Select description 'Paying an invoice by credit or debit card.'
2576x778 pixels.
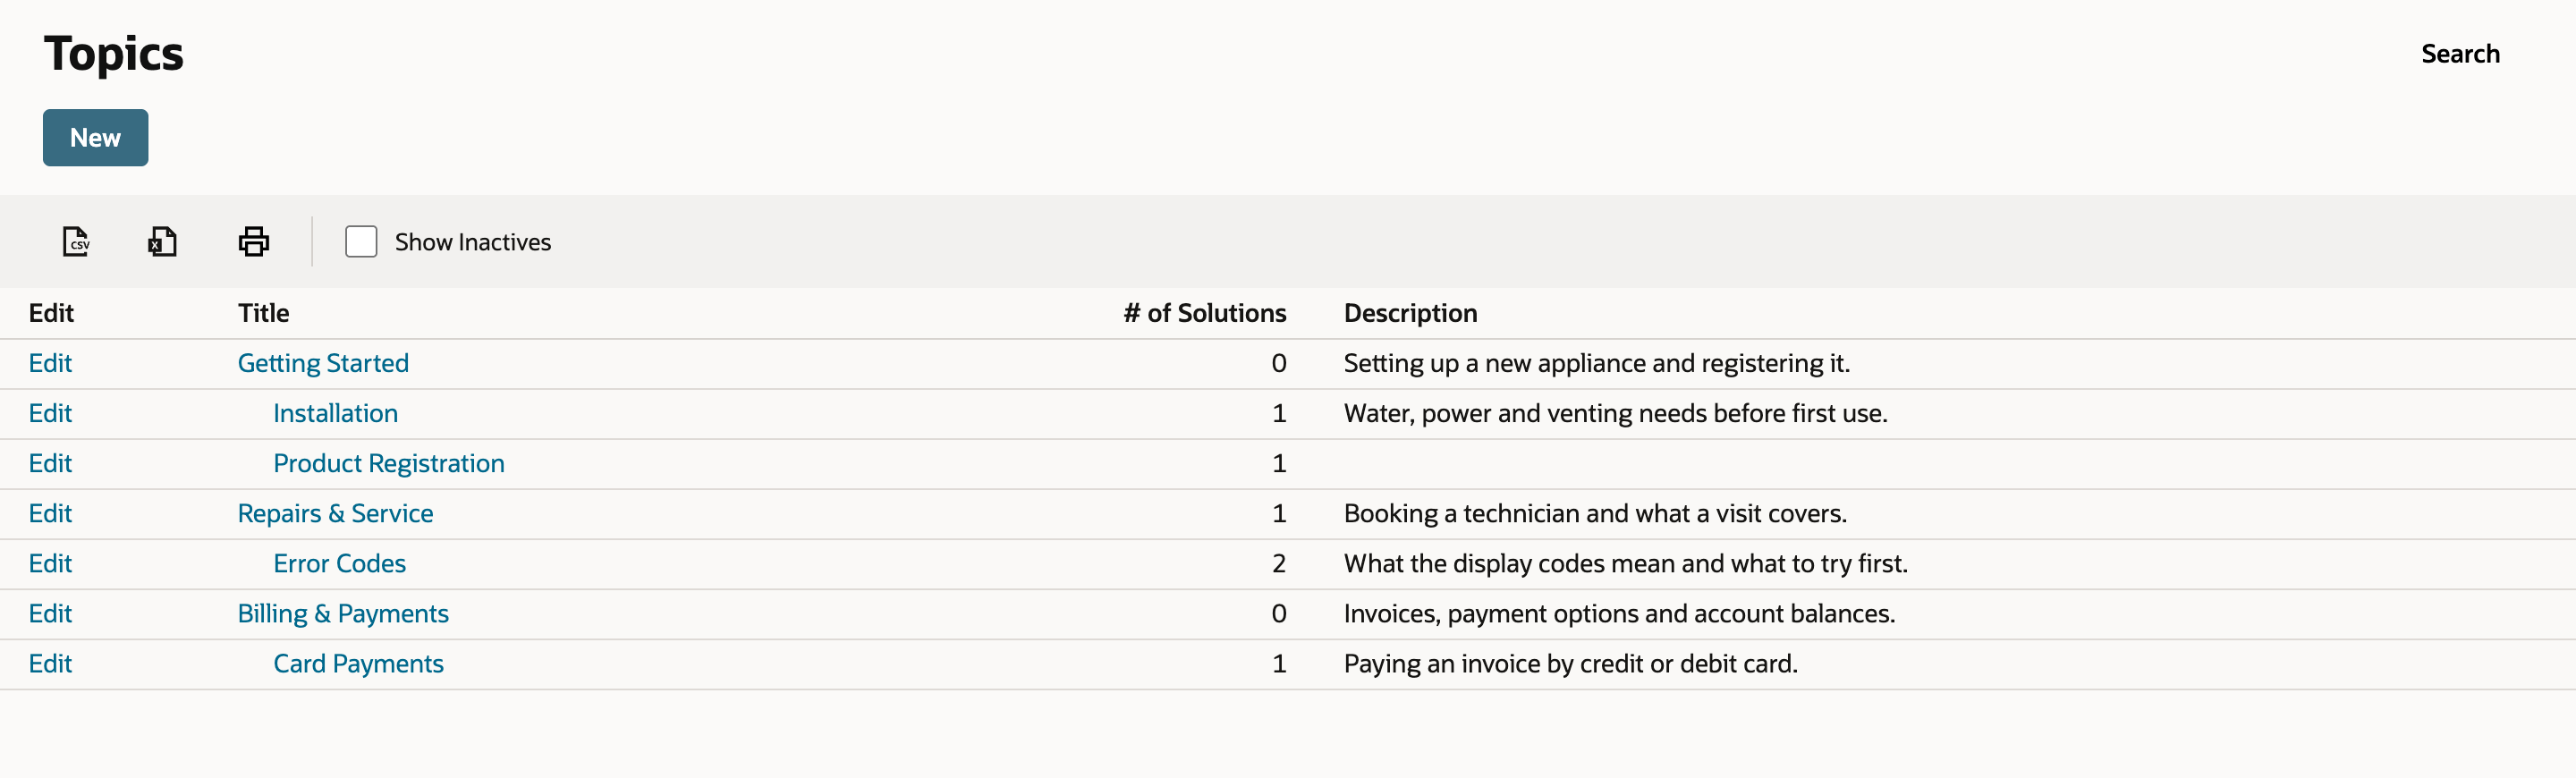1570,663
